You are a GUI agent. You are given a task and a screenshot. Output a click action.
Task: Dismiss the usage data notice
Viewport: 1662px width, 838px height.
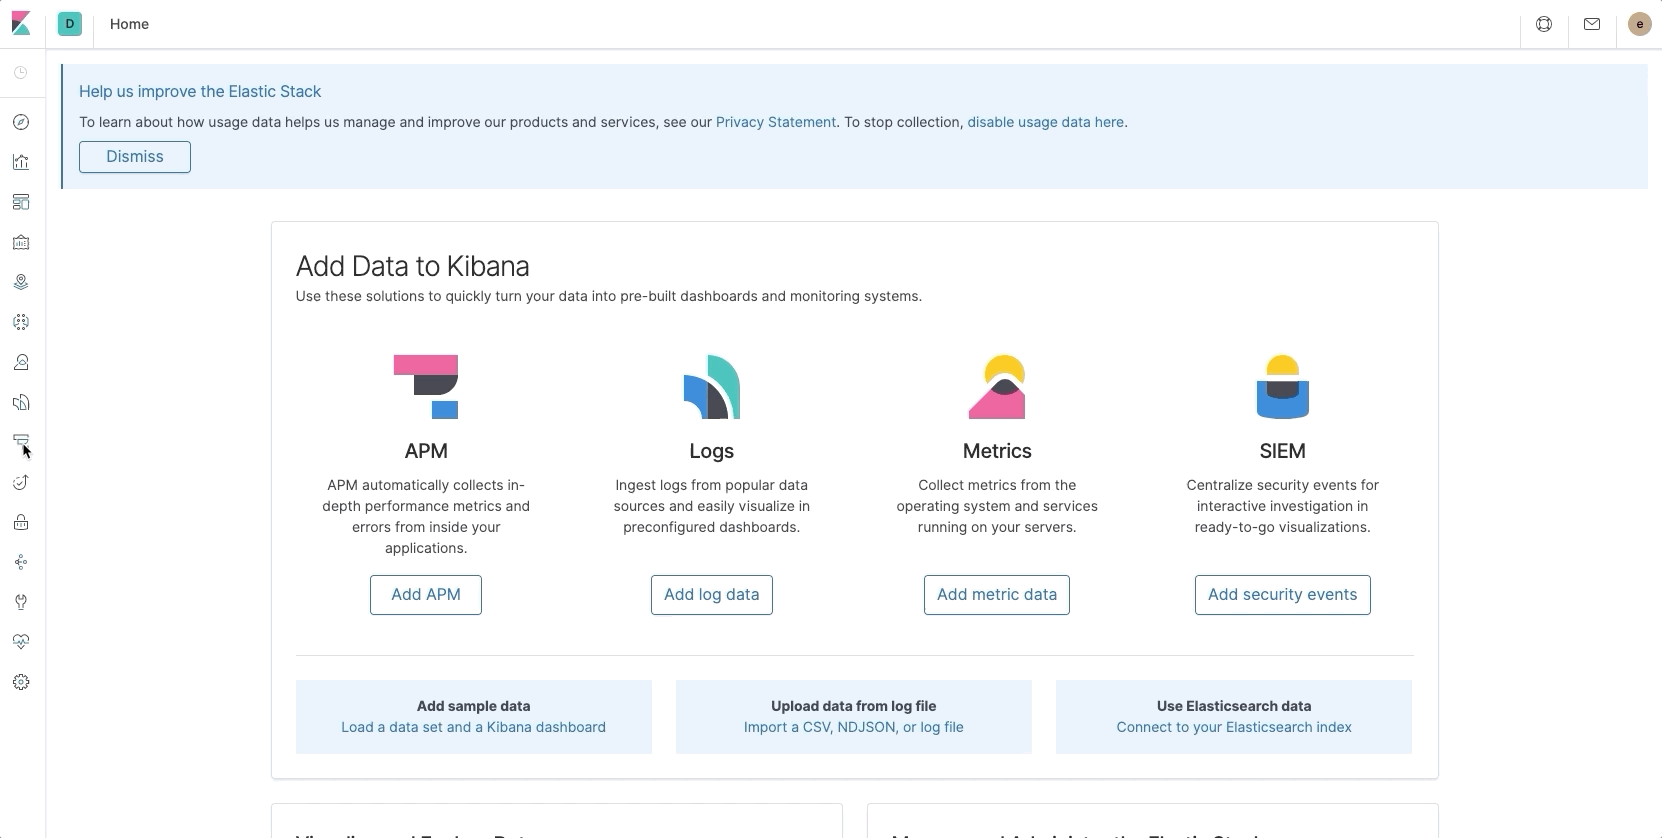(135, 157)
